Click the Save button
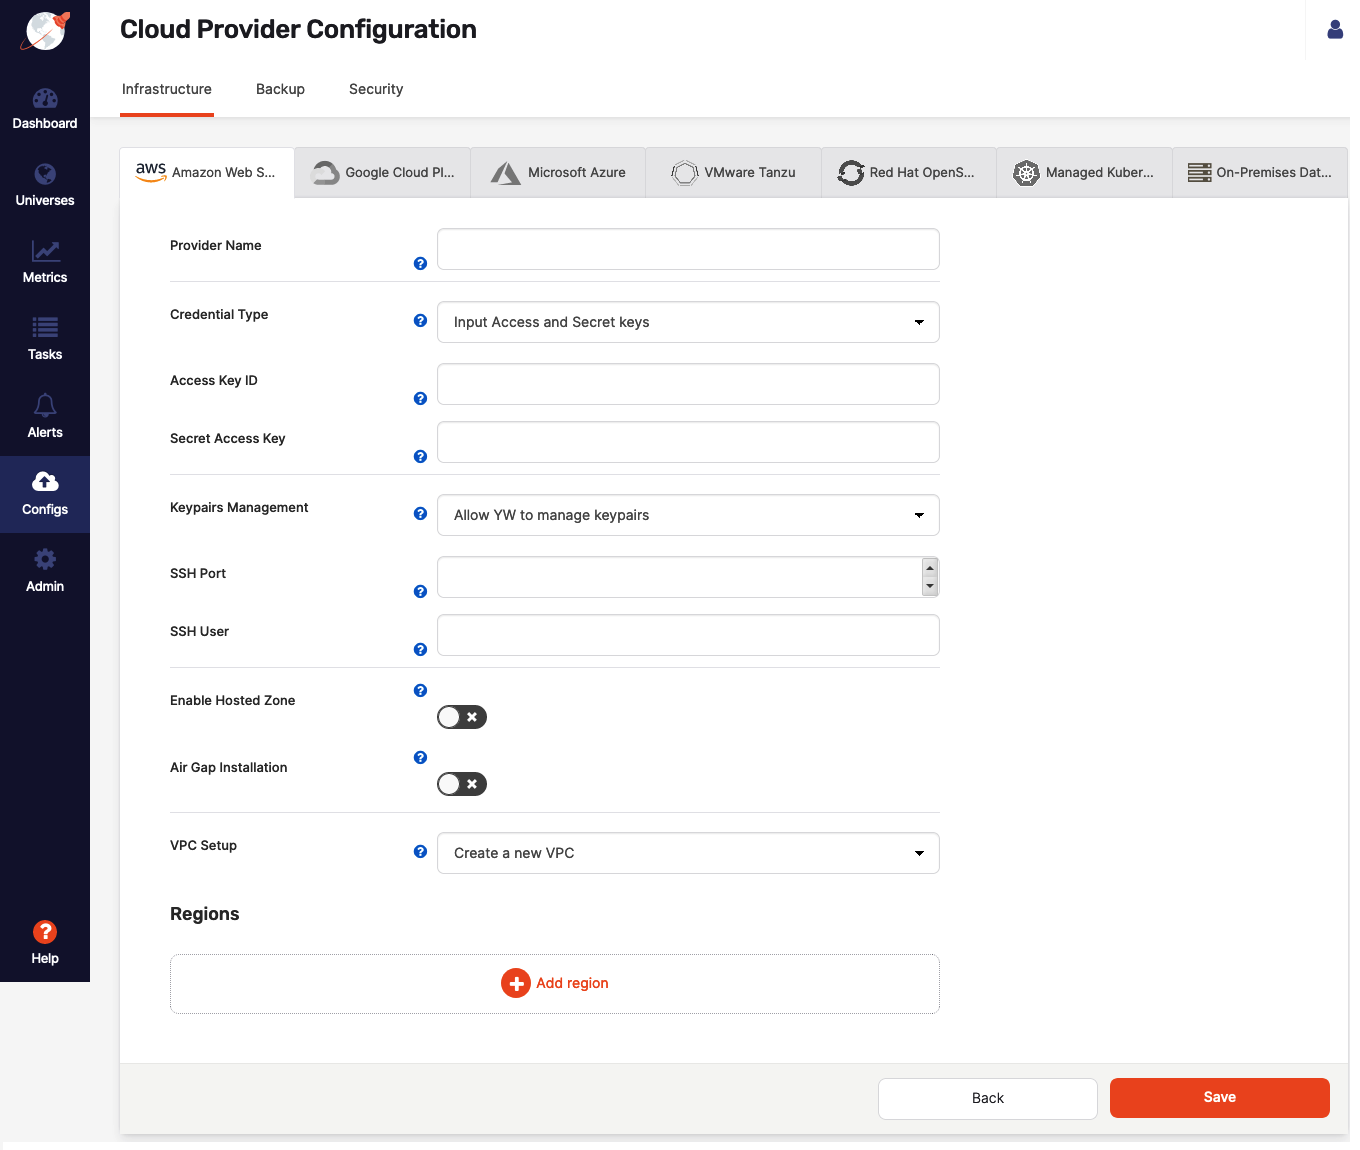 click(x=1219, y=1097)
